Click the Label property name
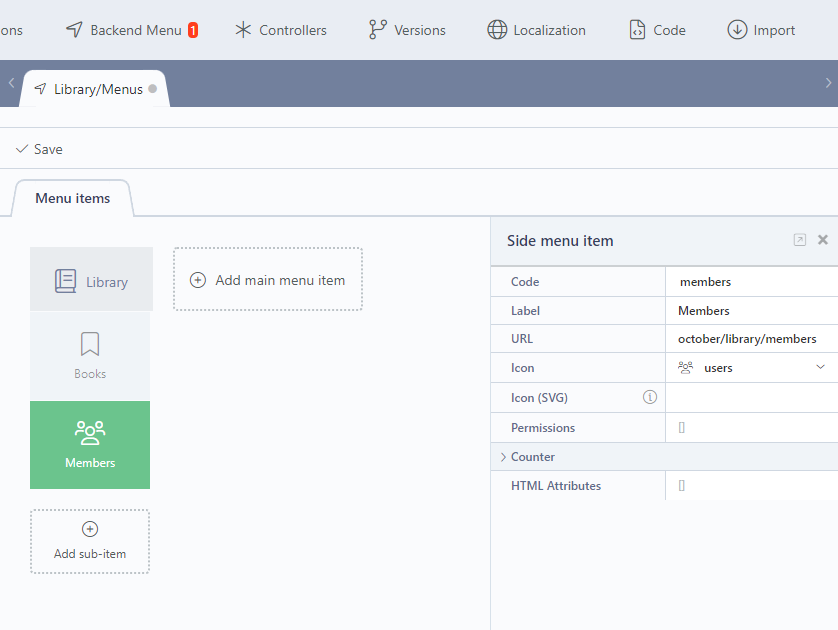This screenshot has width=838, height=630. (x=525, y=310)
